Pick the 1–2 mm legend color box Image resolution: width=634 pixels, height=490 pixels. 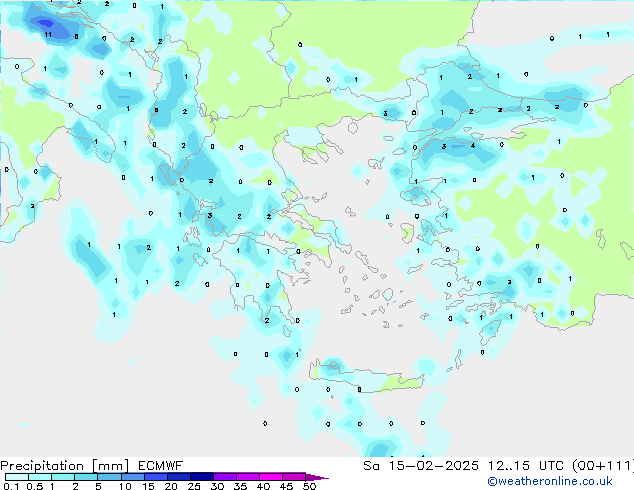pyautogui.click(x=63, y=477)
